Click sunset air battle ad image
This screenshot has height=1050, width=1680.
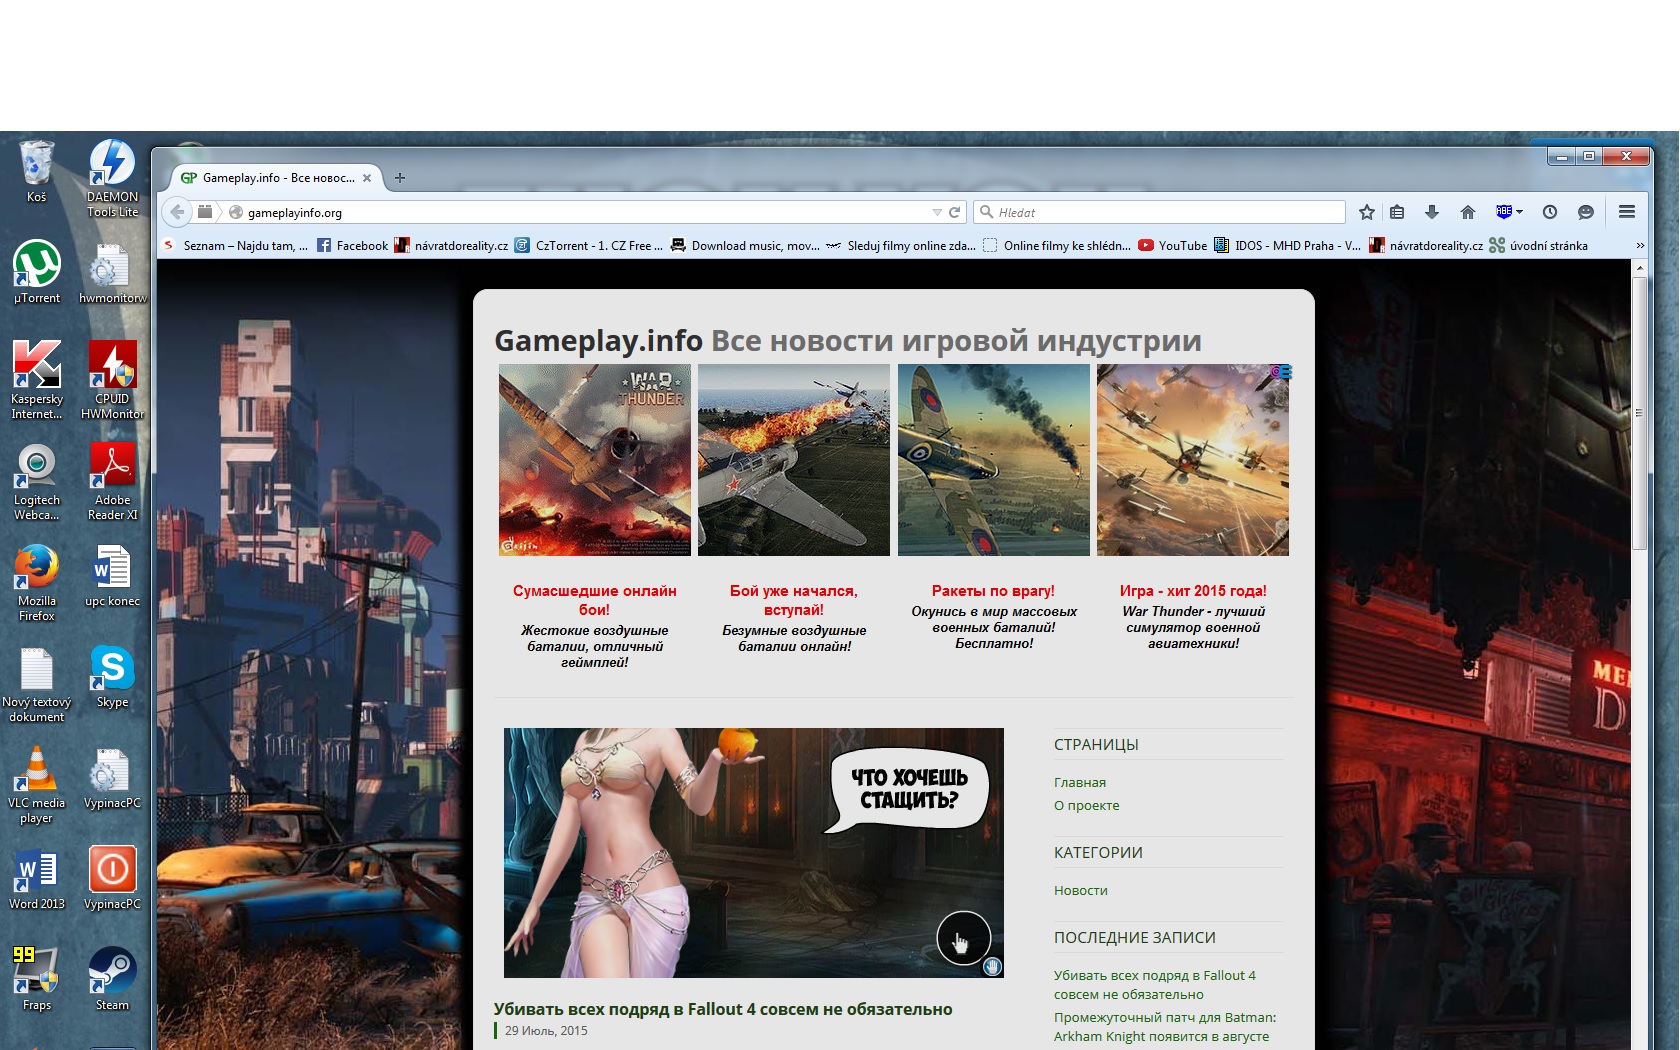pyautogui.click(x=1193, y=460)
